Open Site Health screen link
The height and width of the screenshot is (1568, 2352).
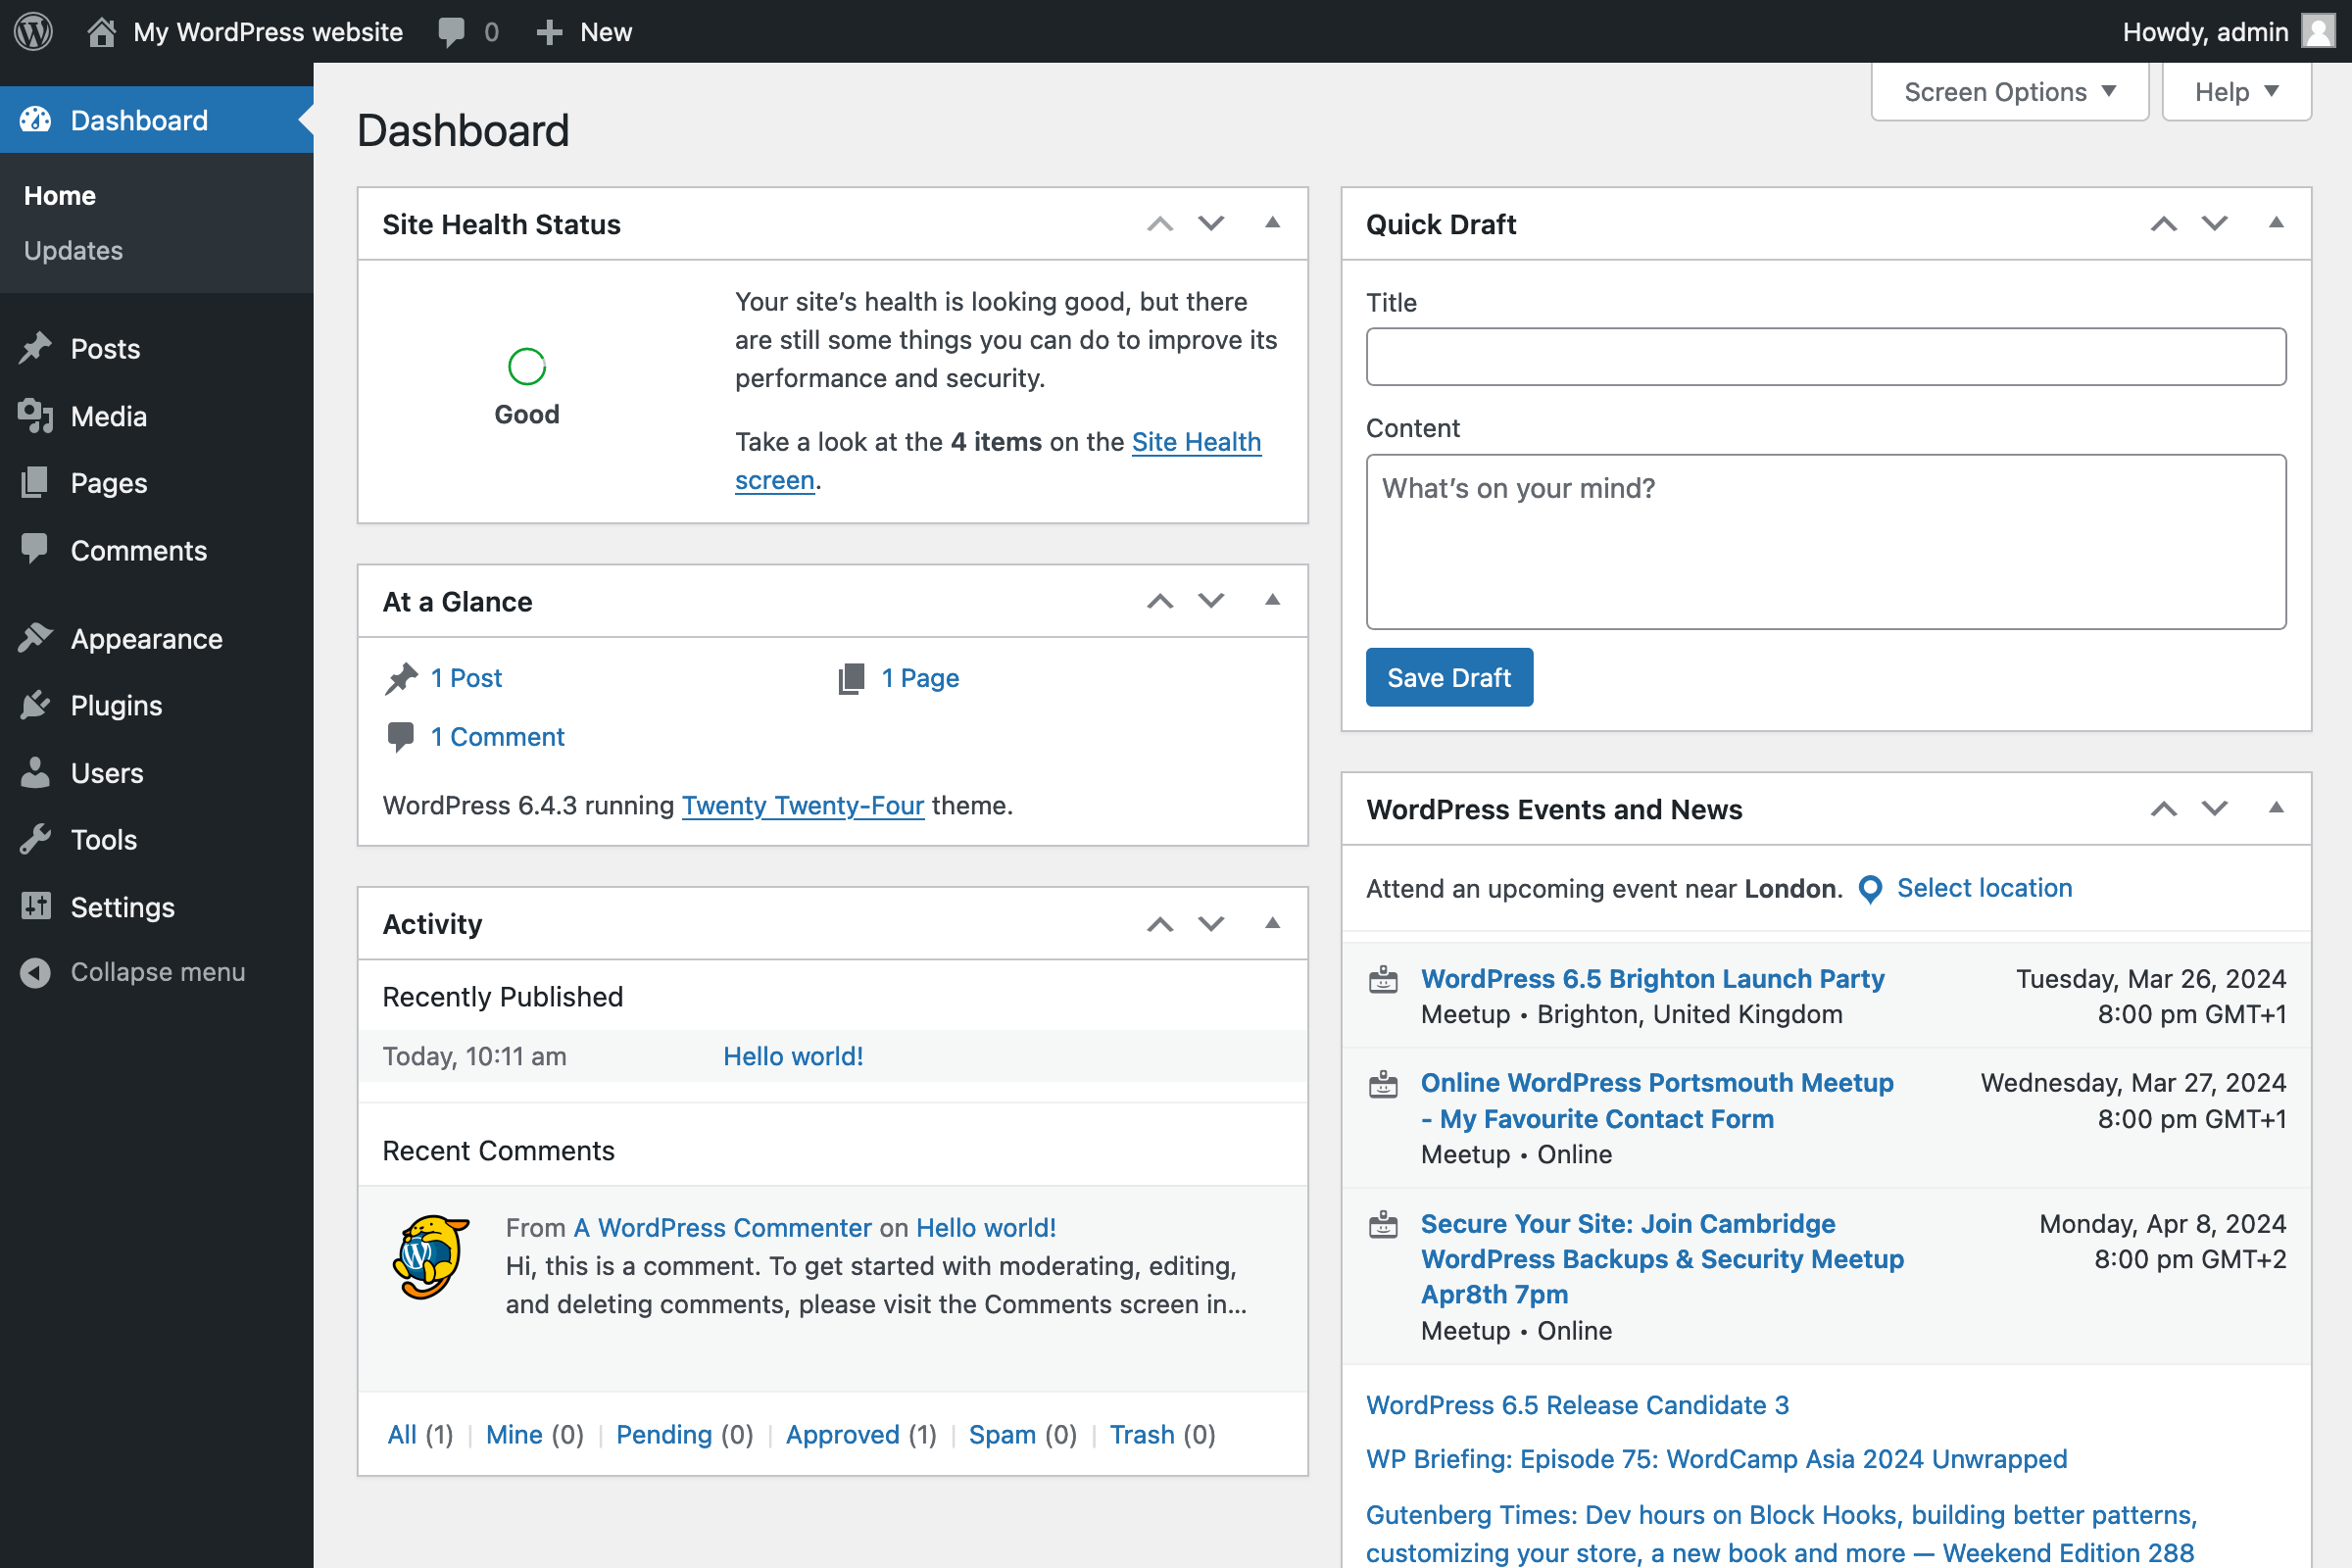pos(998,461)
